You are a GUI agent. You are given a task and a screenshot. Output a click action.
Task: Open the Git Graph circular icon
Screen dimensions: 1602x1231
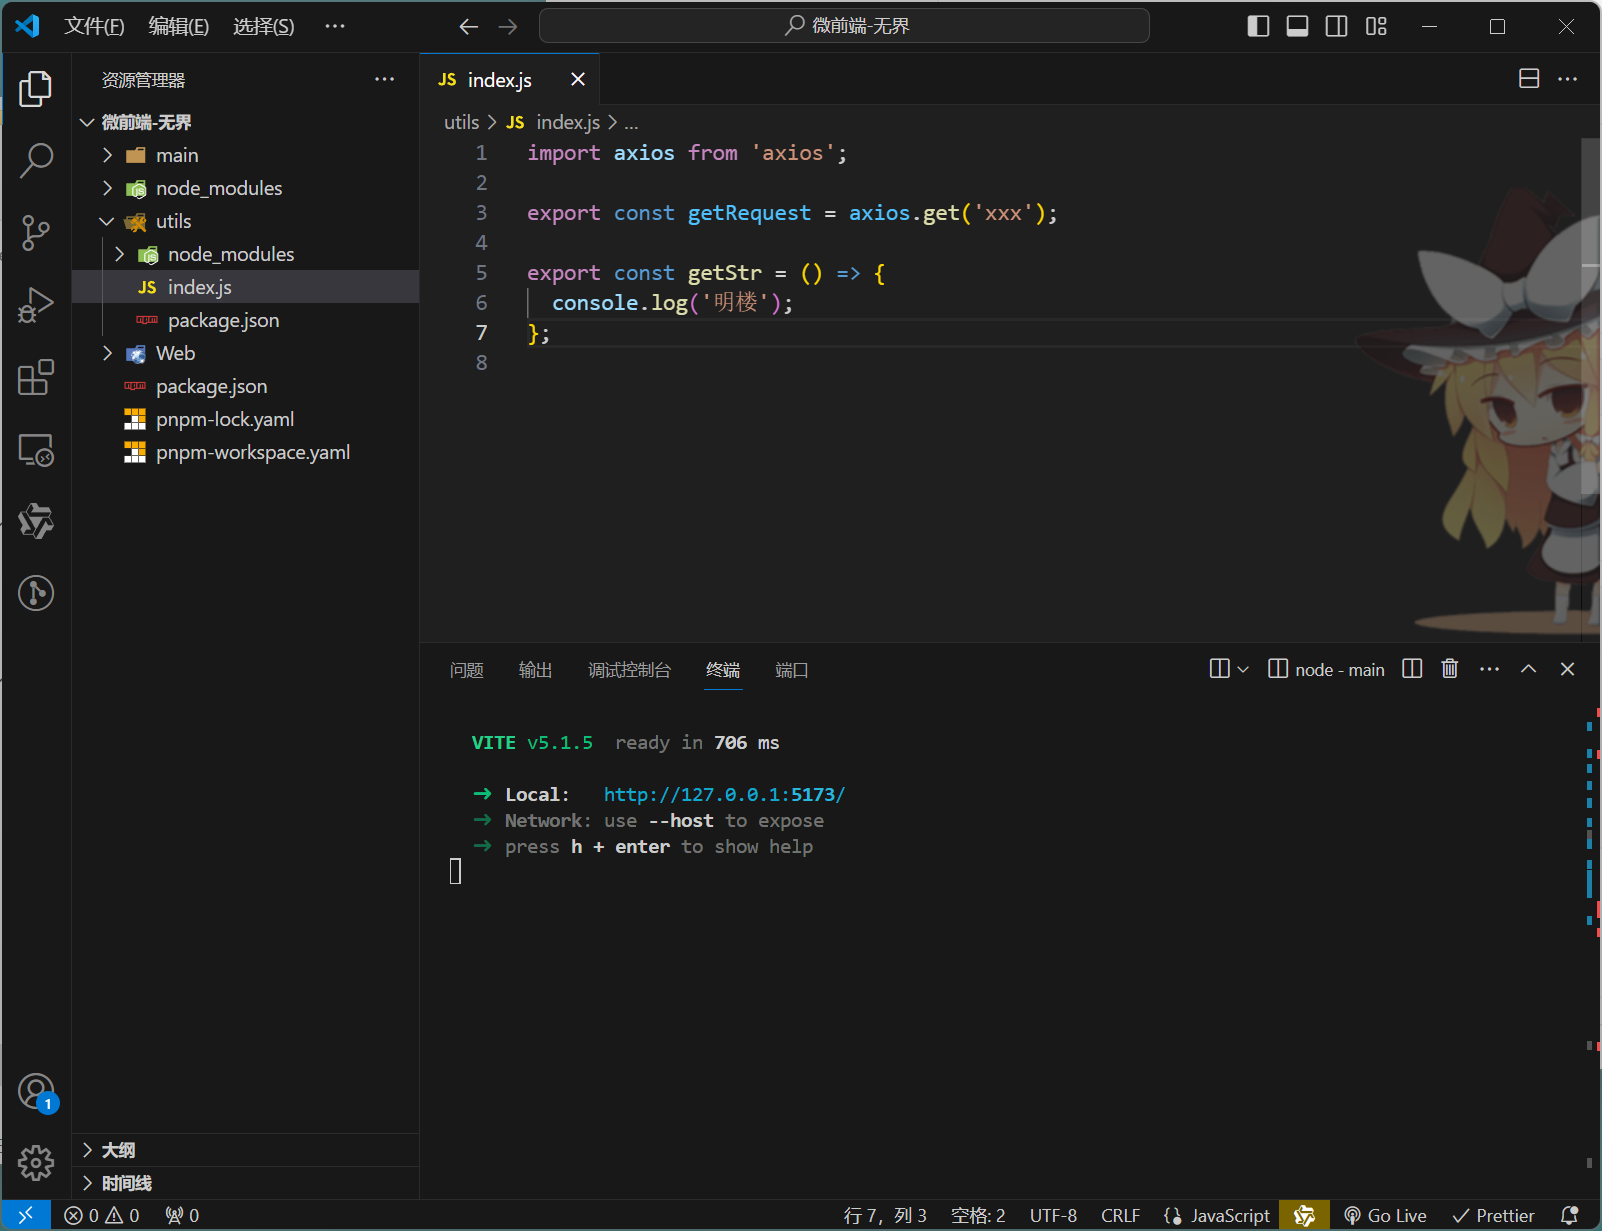pos(36,593)
